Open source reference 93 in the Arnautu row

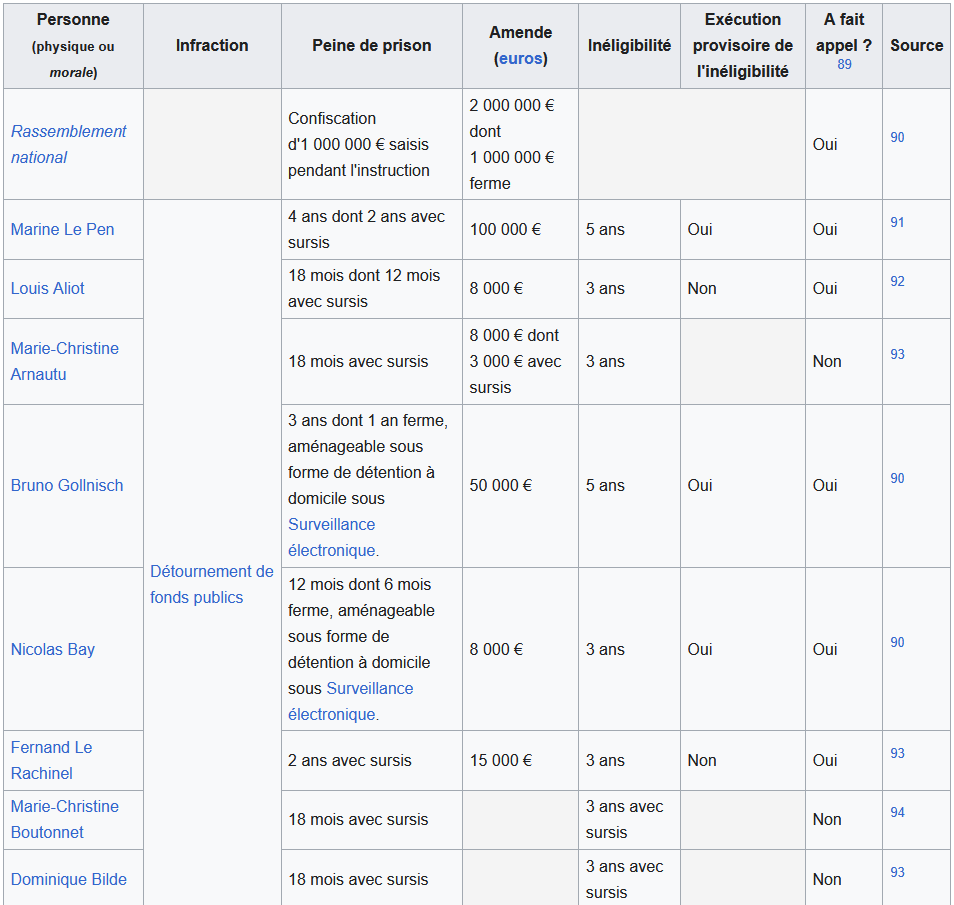click(x=897, y=355)
